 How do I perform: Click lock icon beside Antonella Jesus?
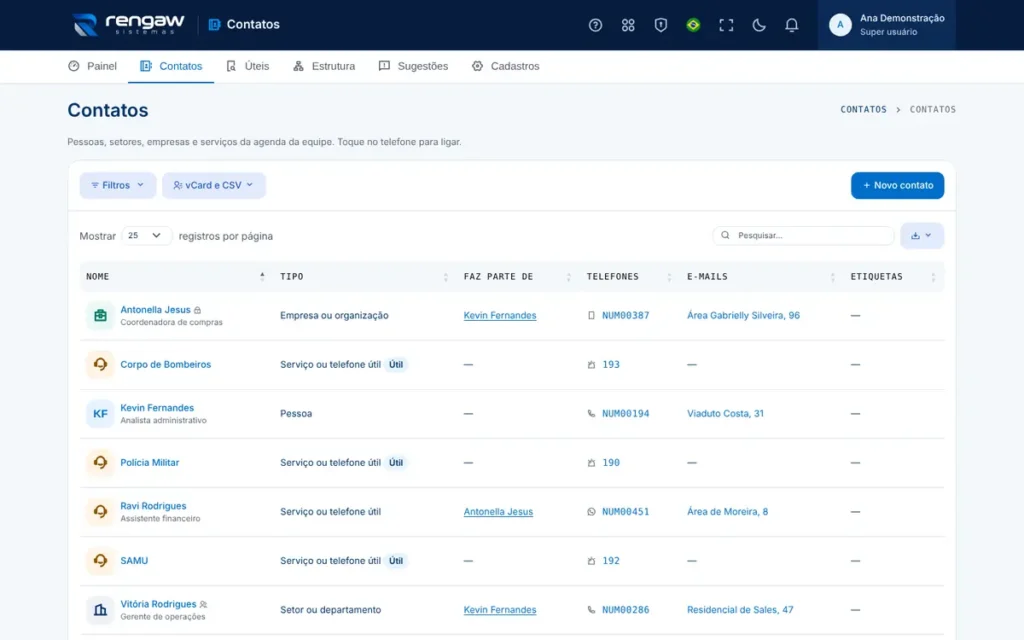point(197,310)
